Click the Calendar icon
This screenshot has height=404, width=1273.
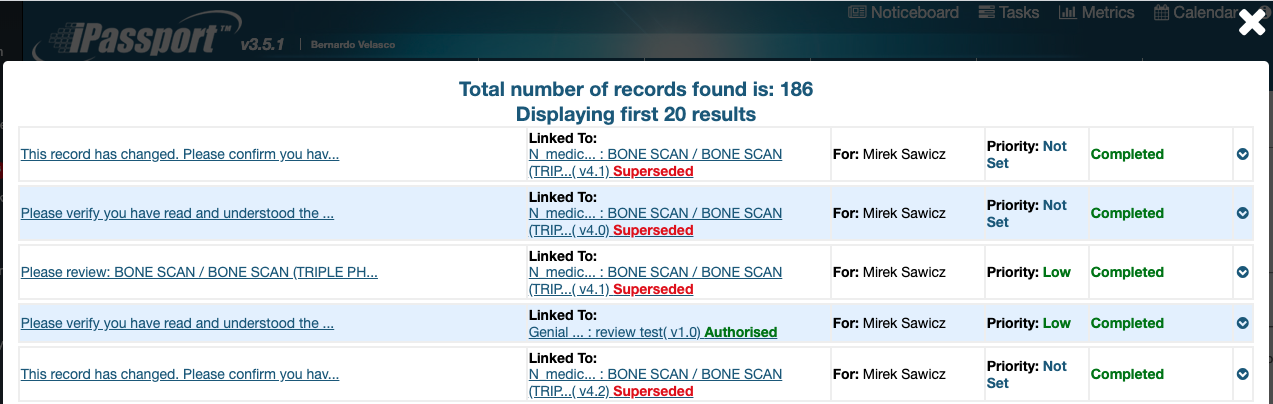[1162, 13]
